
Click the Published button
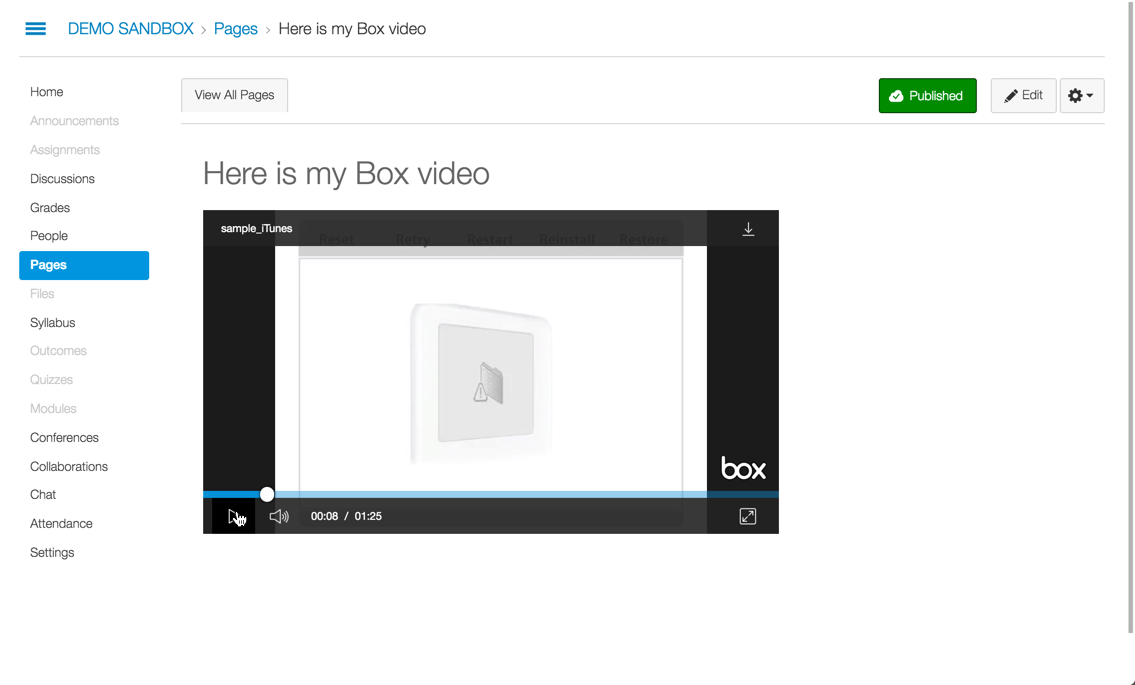pyautogui.click(x=927, y=96)
